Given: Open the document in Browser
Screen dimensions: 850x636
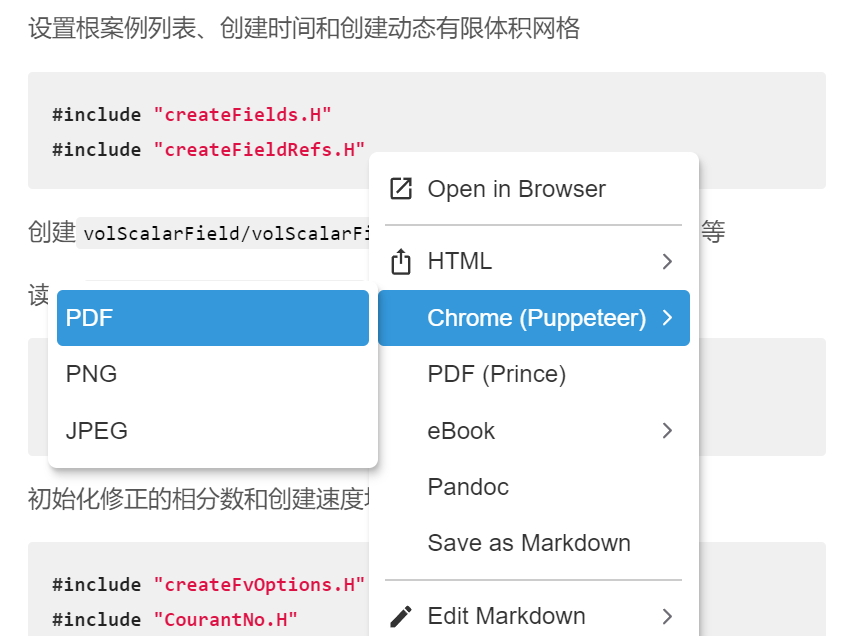Looking at the screenshot, I should (517, 188).
